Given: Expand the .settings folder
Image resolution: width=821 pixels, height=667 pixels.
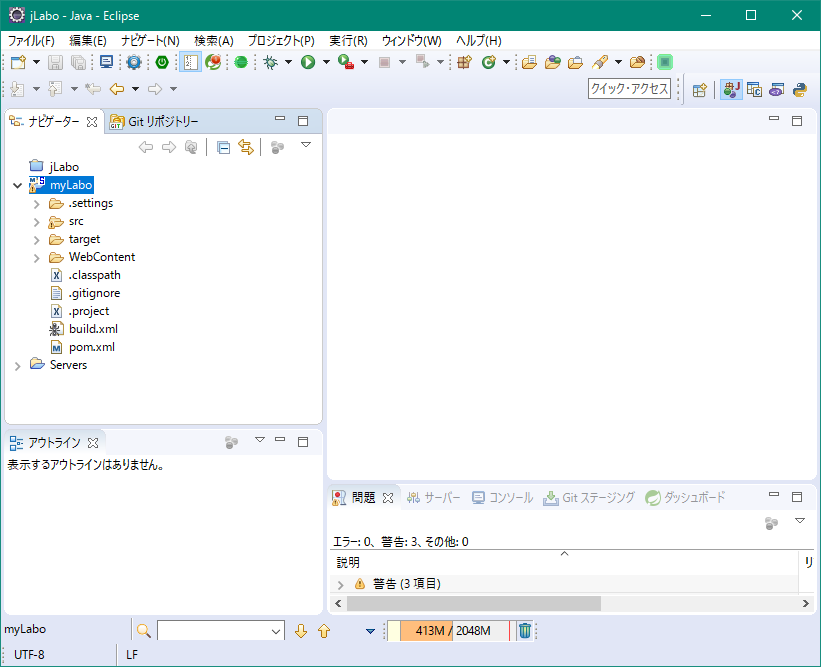Looking at the screenshot, I should click(x=36, y=204).
